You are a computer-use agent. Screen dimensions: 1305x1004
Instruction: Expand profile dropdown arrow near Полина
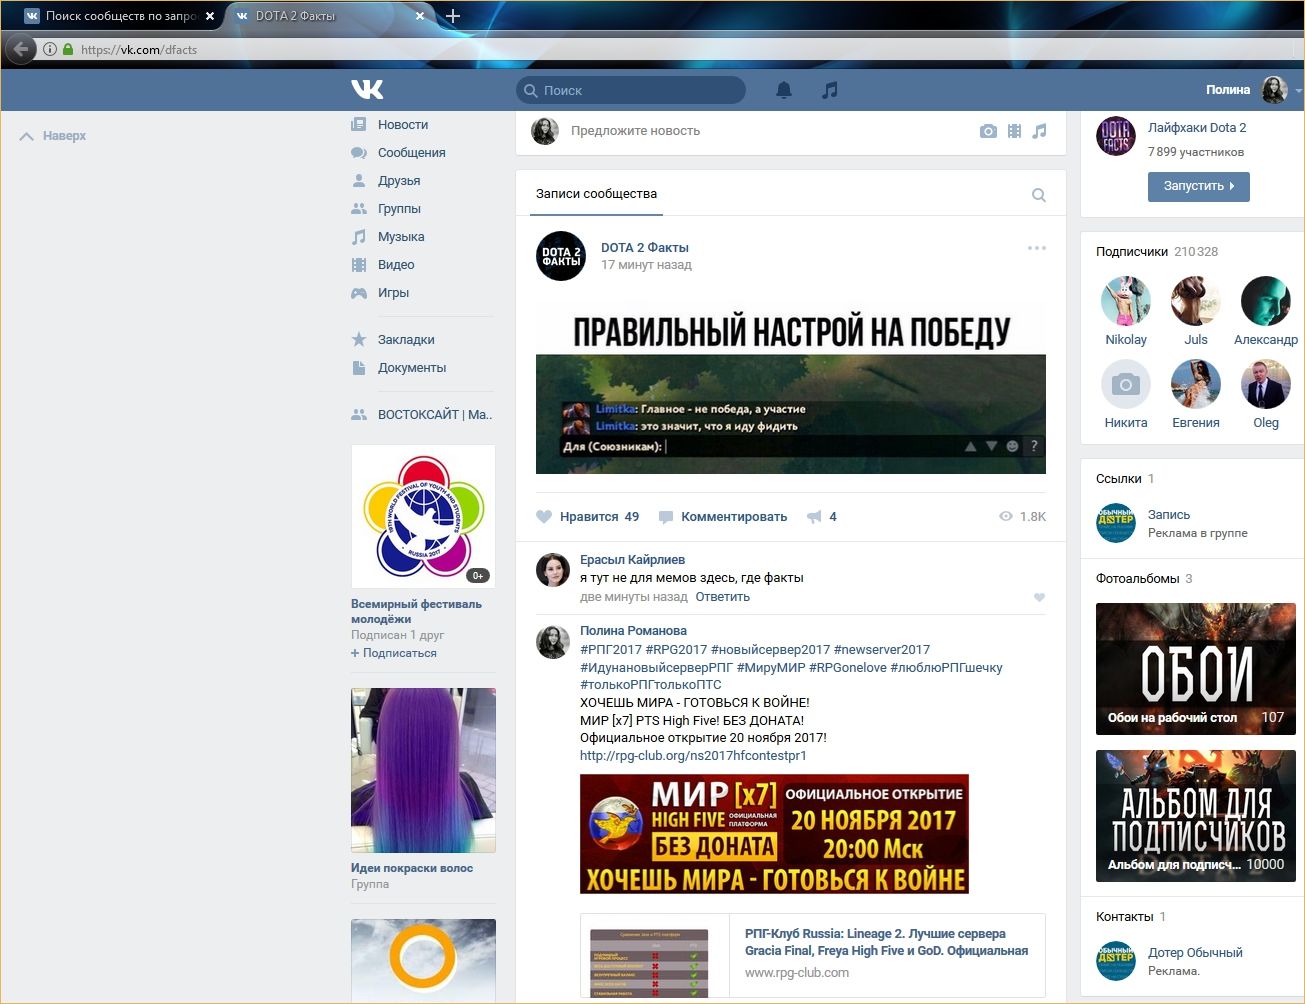point(1298,91)
